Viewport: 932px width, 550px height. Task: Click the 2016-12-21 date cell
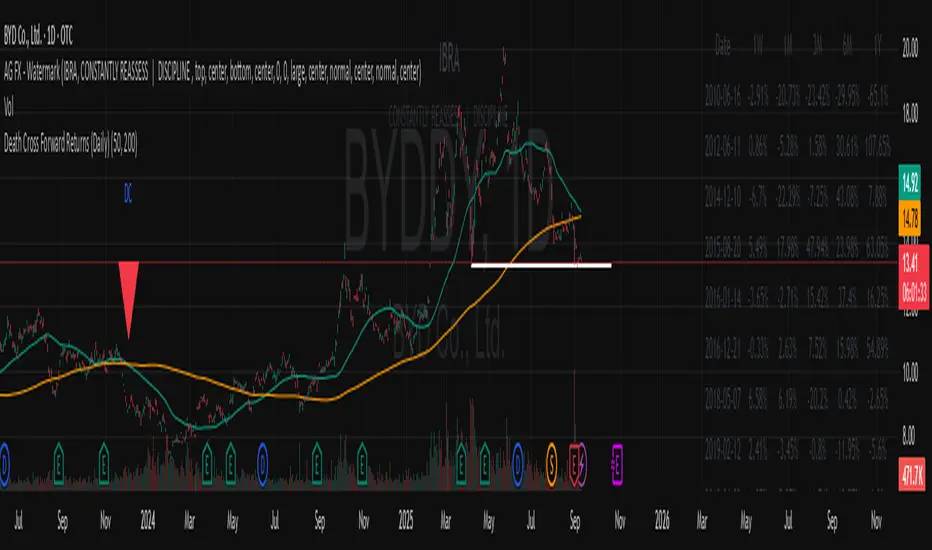723,347
